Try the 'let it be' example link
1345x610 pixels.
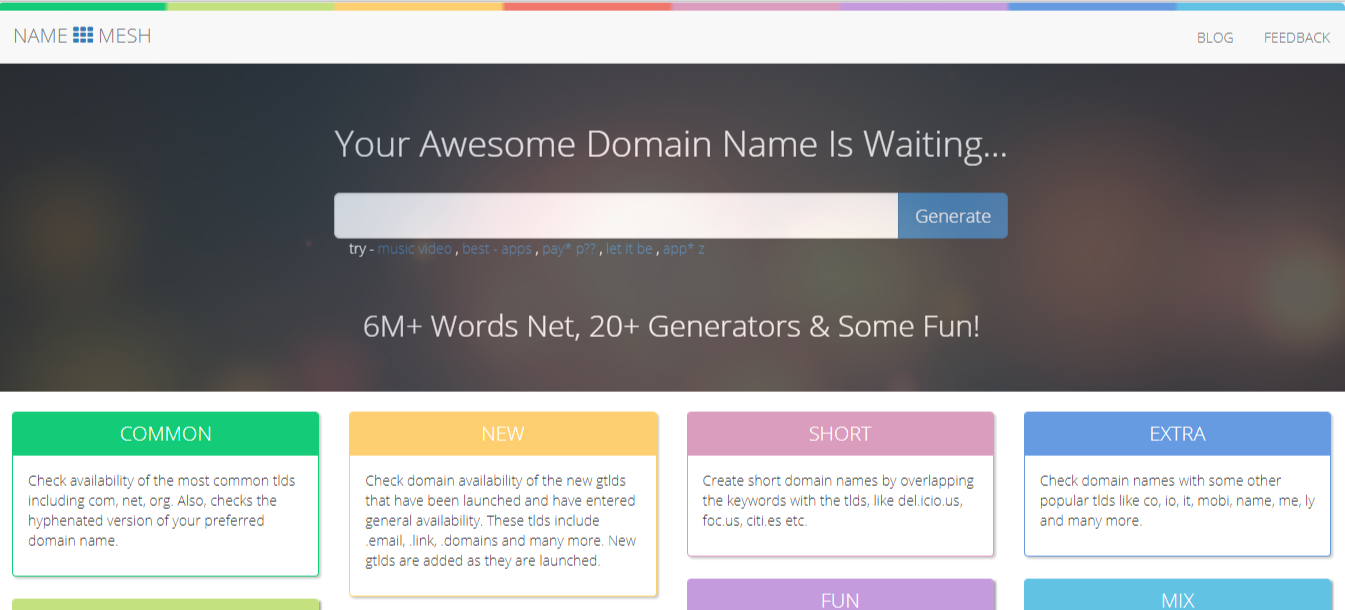point(629,249)
